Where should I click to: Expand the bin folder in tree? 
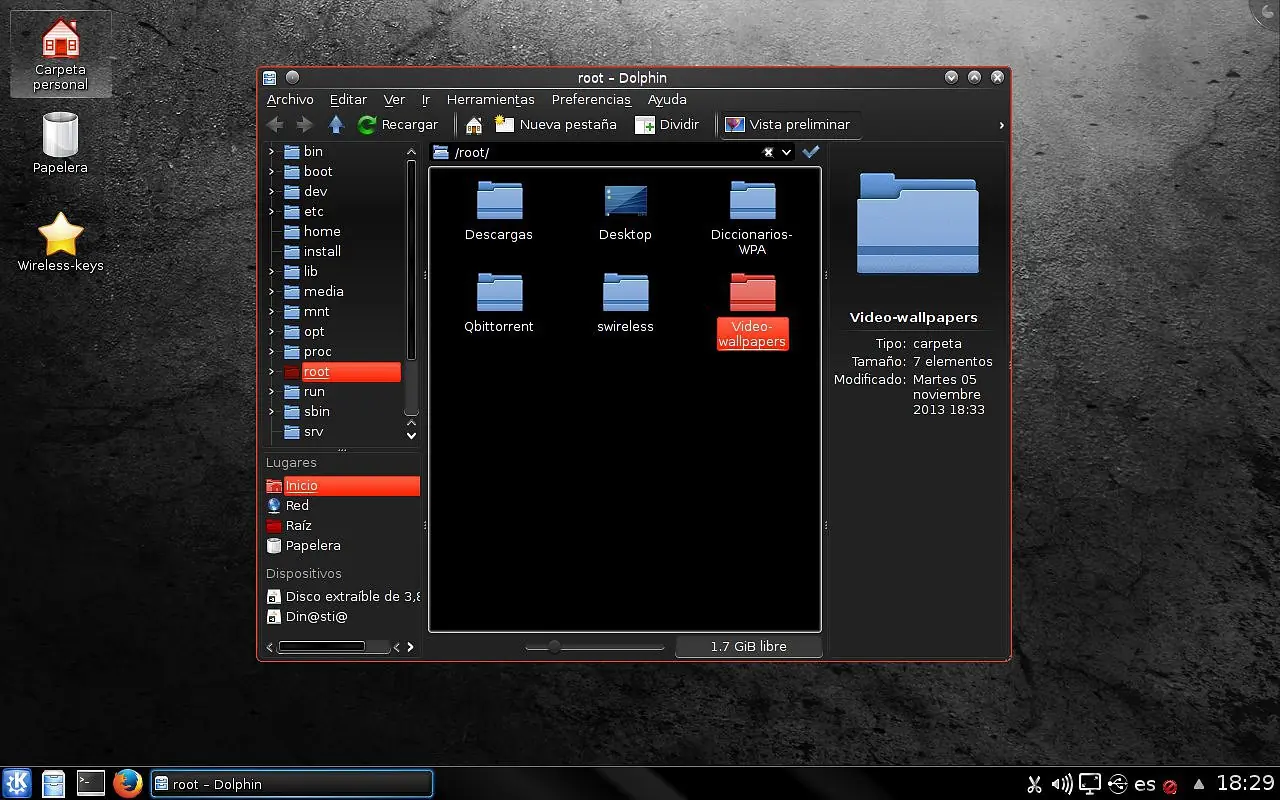pos(271,152)
